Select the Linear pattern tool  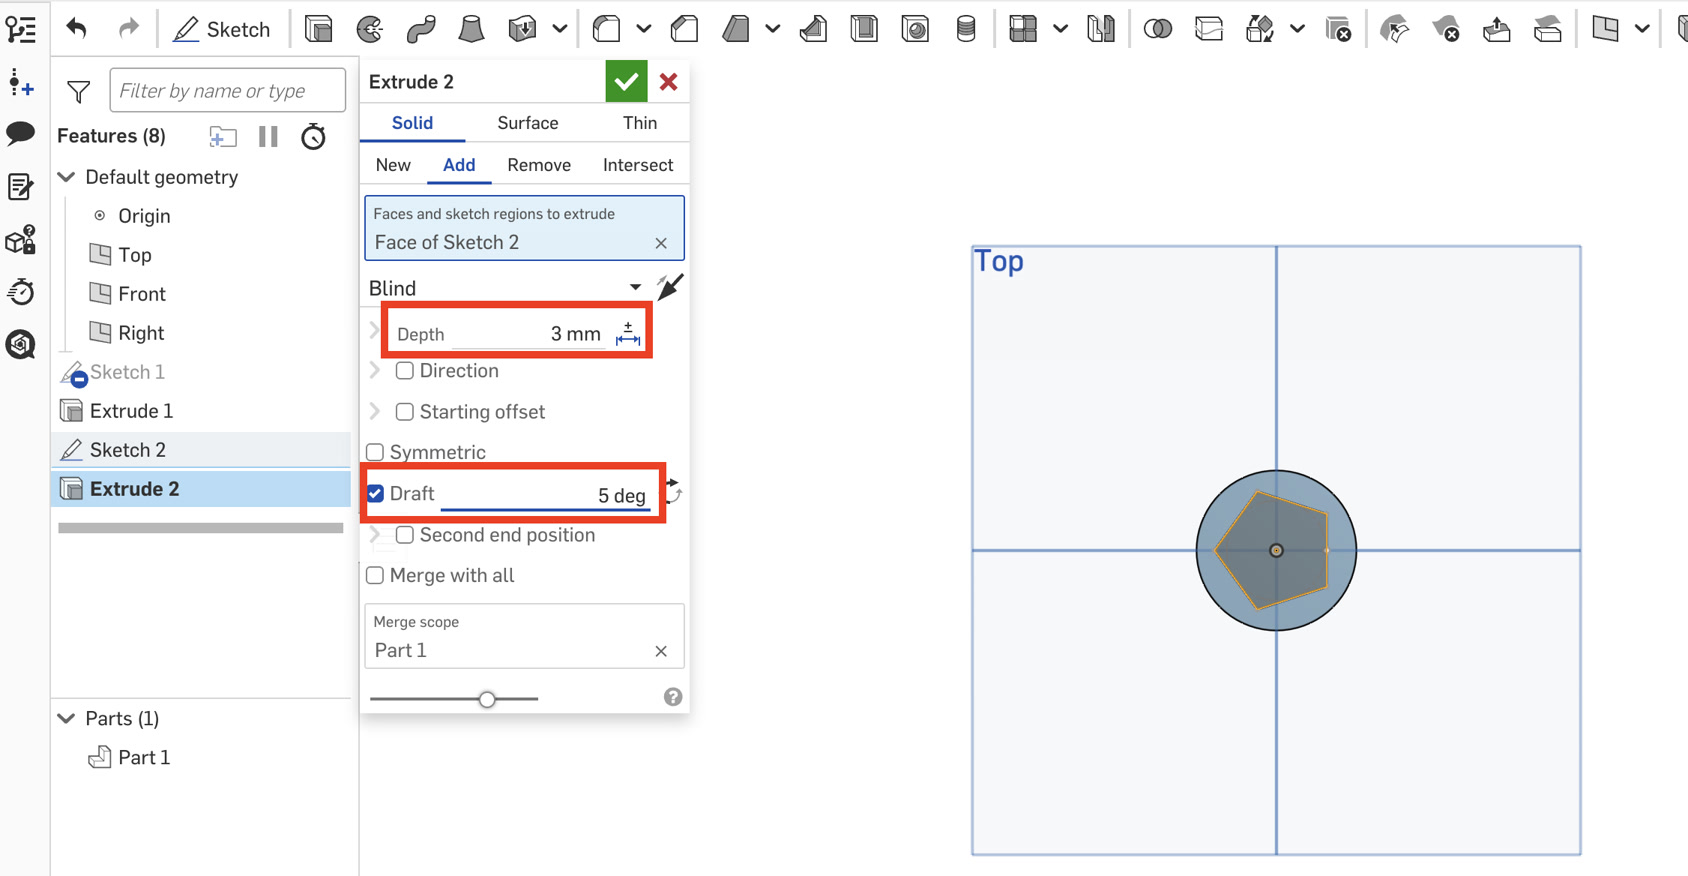[x=1023, y=29]
